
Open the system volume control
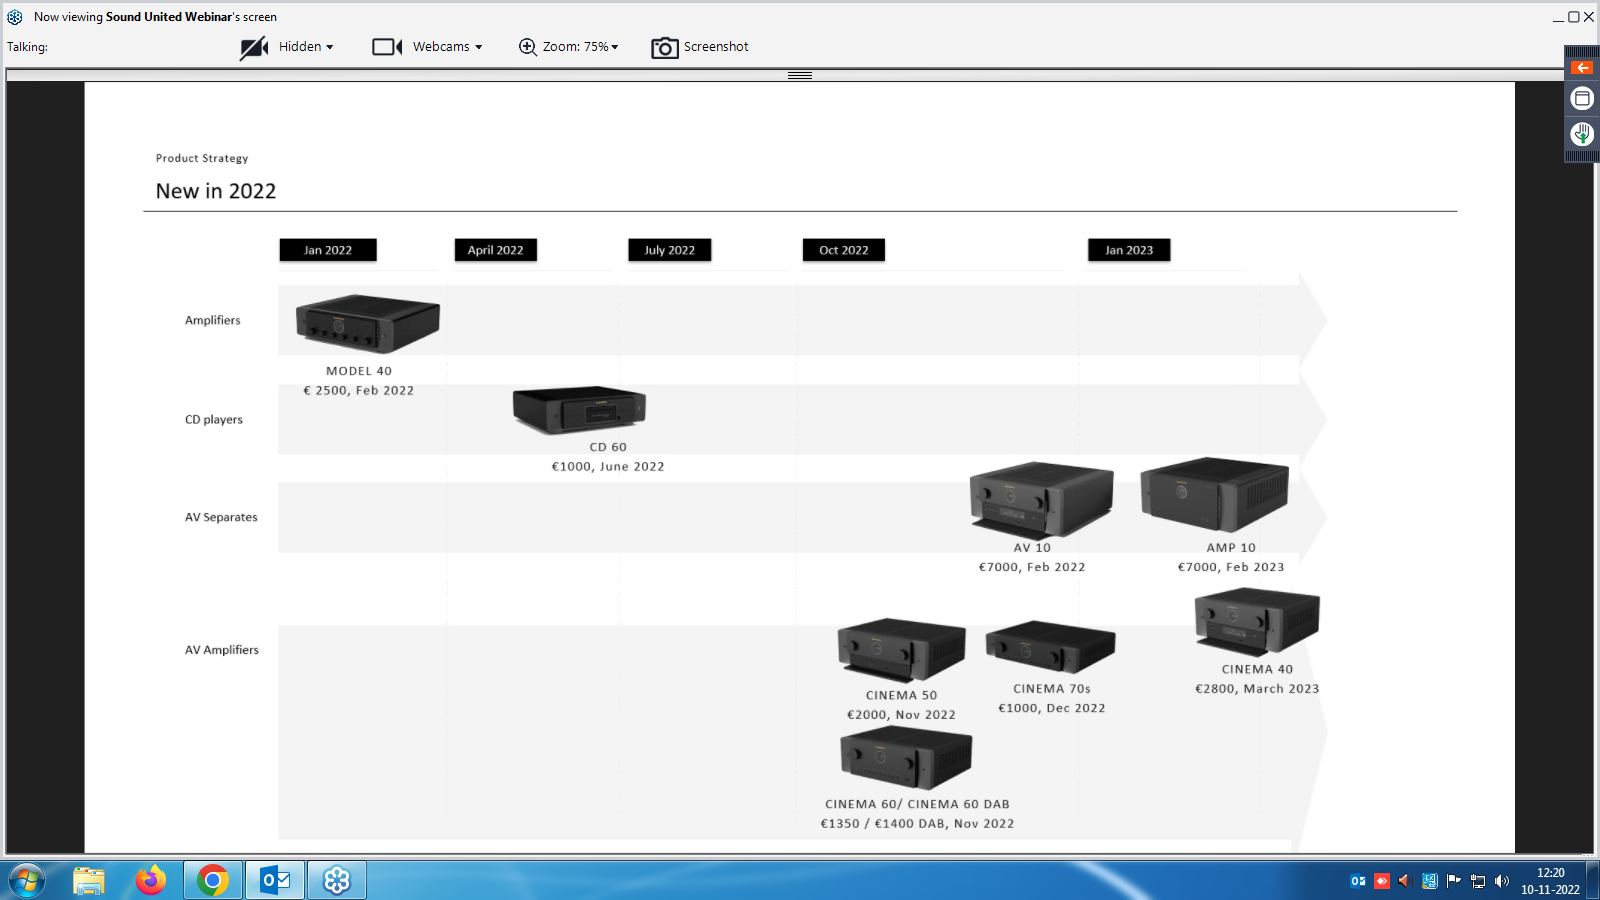tap(1502, 881)
